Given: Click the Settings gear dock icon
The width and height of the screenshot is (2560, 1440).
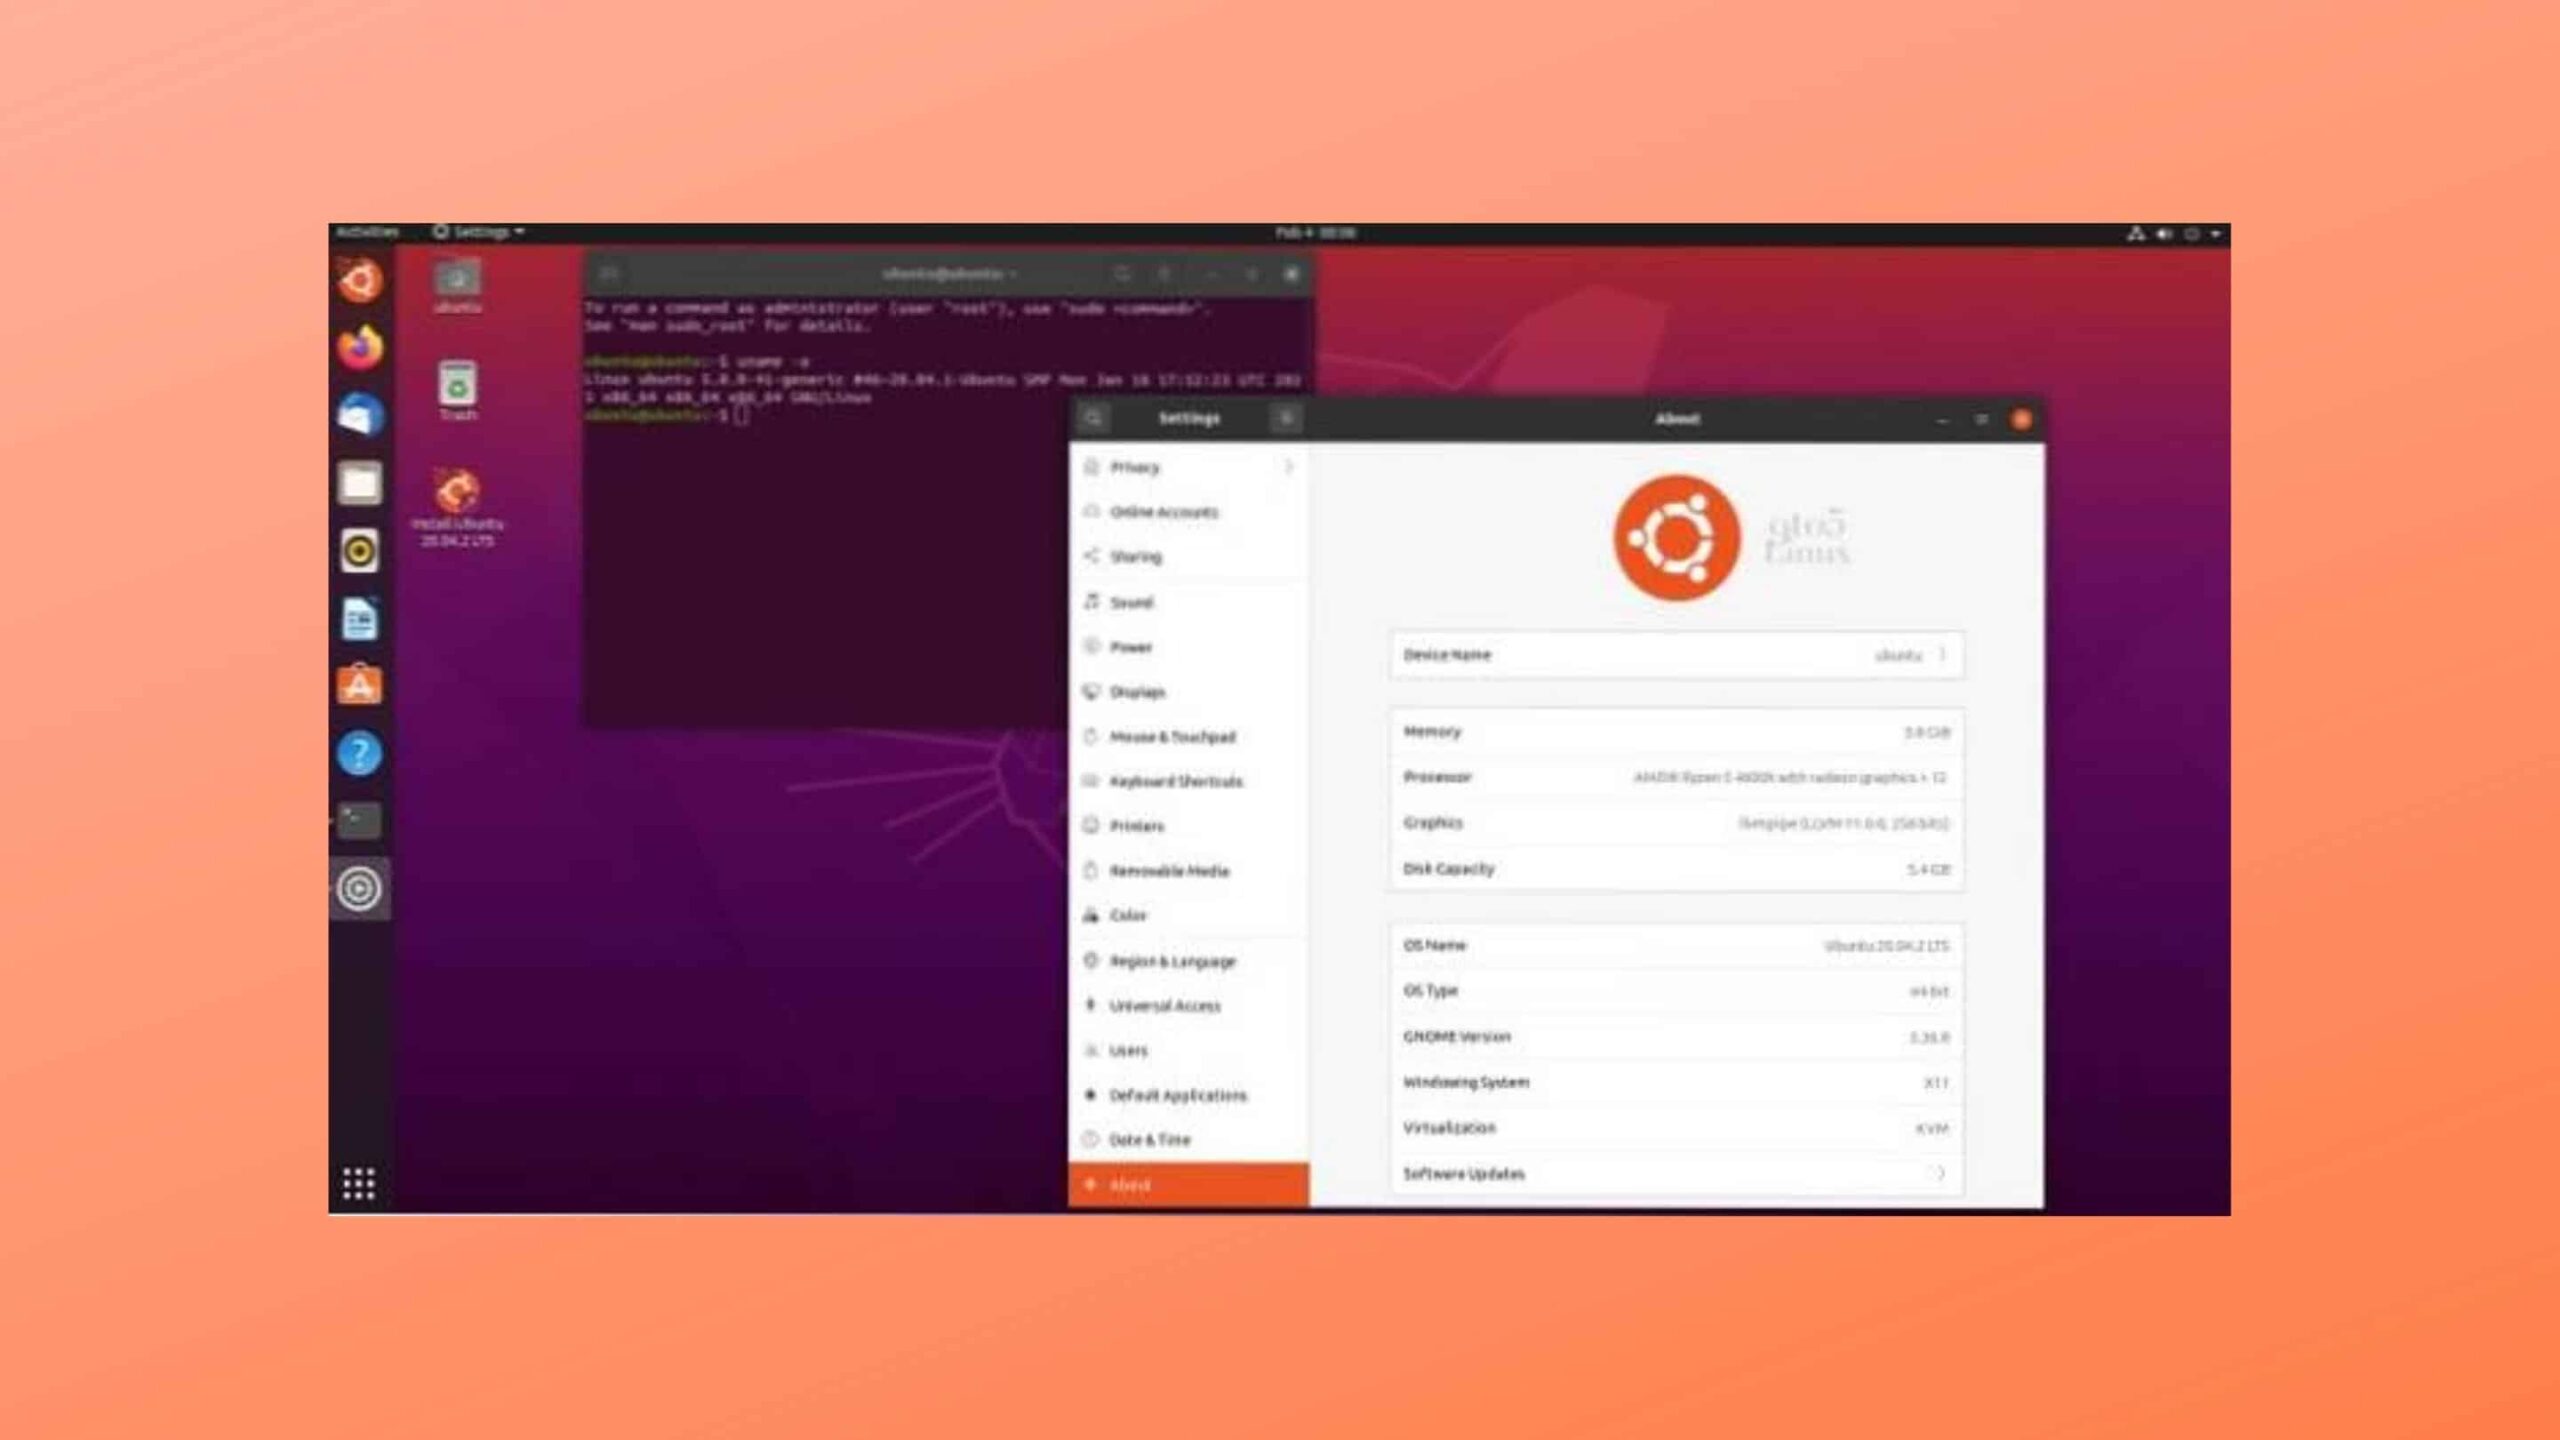Looking at the screenshot, I should point(360,888).
